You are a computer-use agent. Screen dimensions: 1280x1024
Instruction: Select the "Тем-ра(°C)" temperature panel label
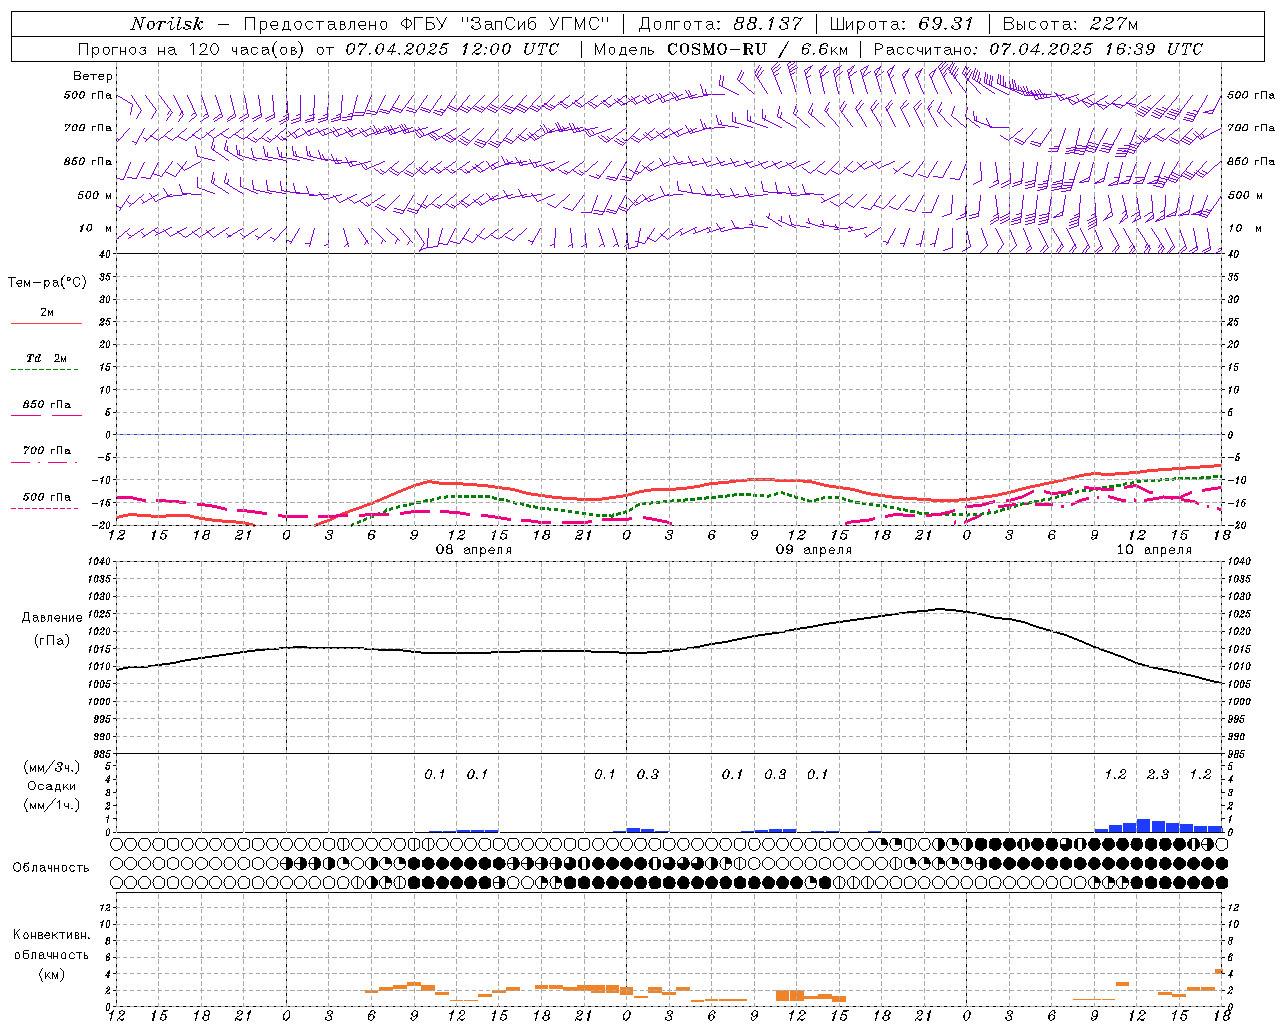coord(47,283)
